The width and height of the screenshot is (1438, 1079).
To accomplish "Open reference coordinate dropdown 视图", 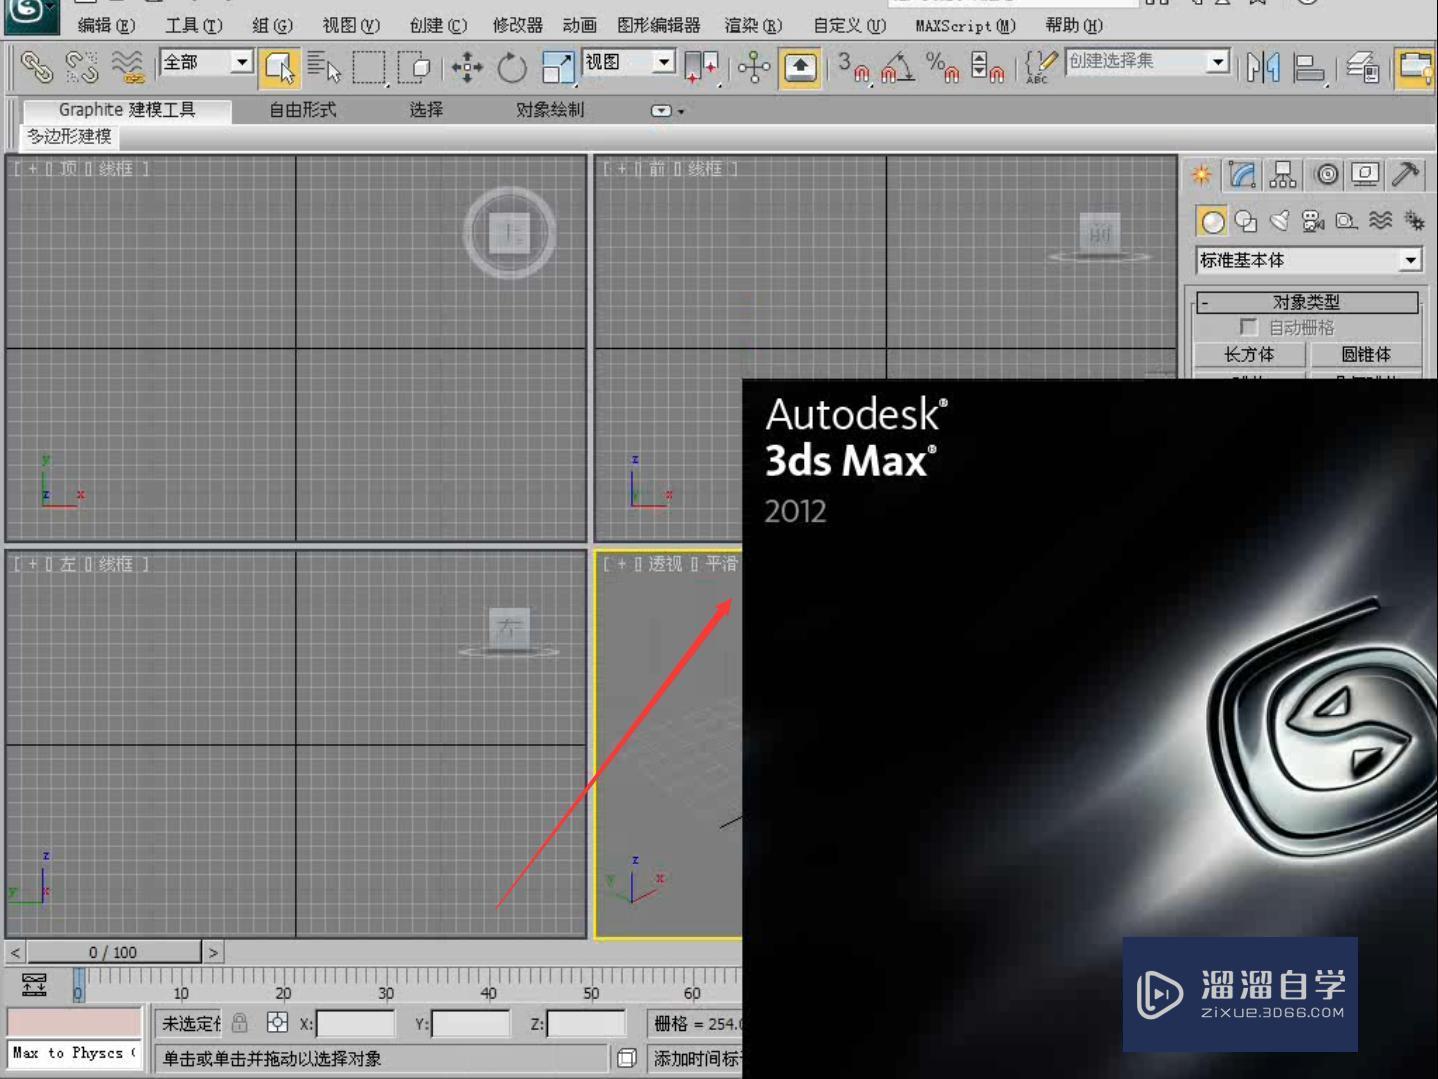I will [664, 62].
